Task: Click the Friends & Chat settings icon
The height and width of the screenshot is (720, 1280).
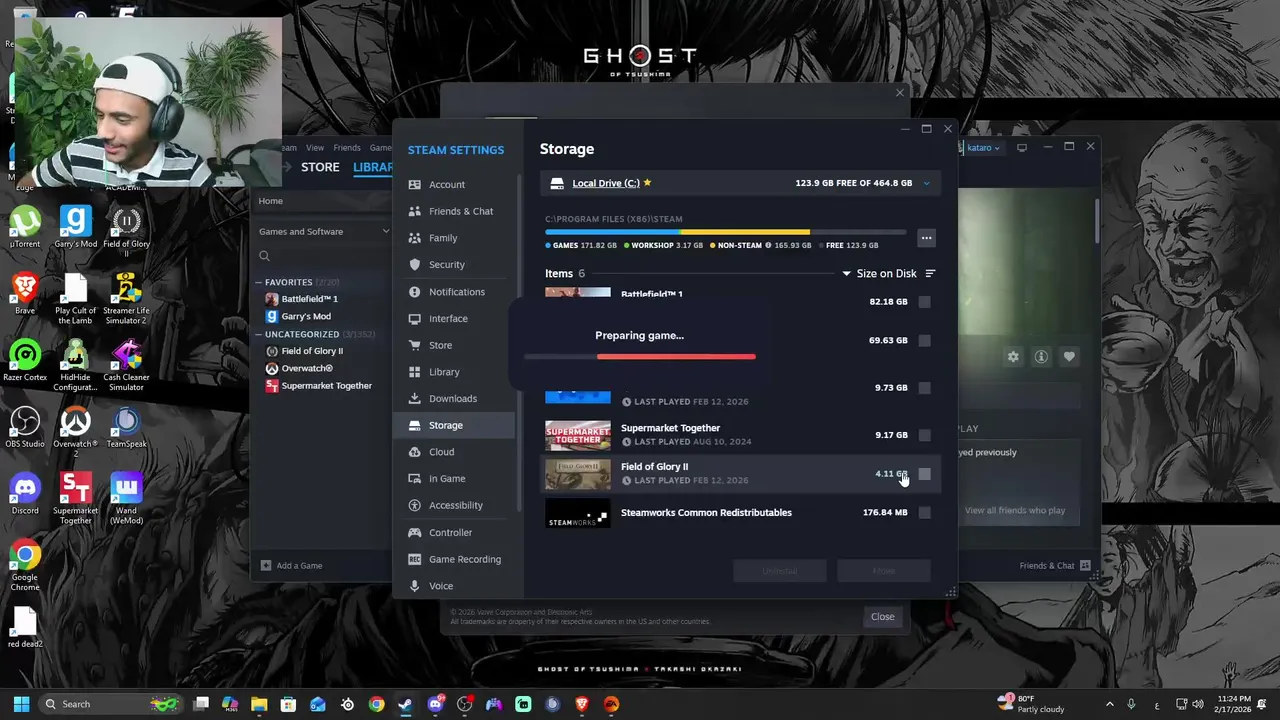Action: point(414,211)
